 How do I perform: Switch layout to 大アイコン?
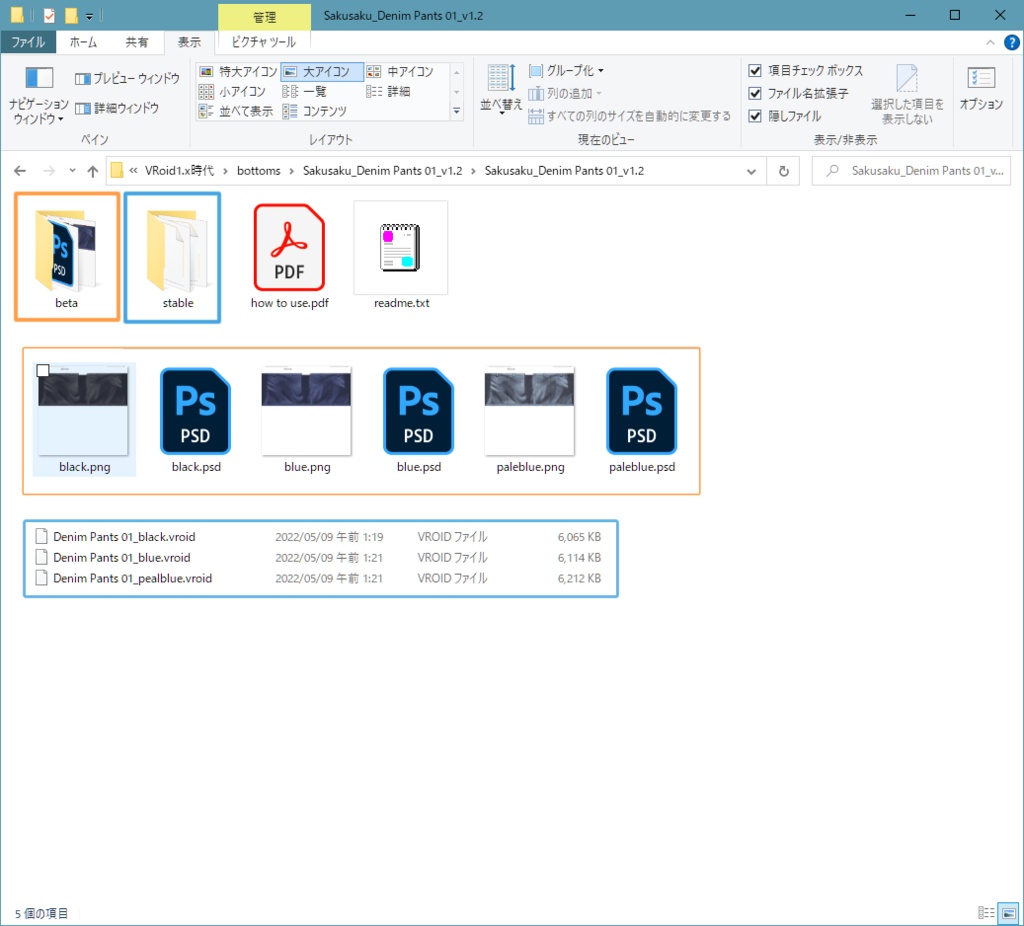click(321, 71)
